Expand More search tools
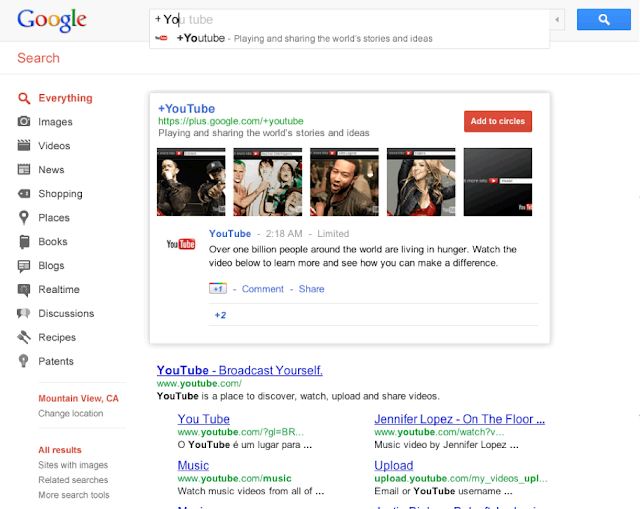The image size is (640, 509). coord(74,495)
